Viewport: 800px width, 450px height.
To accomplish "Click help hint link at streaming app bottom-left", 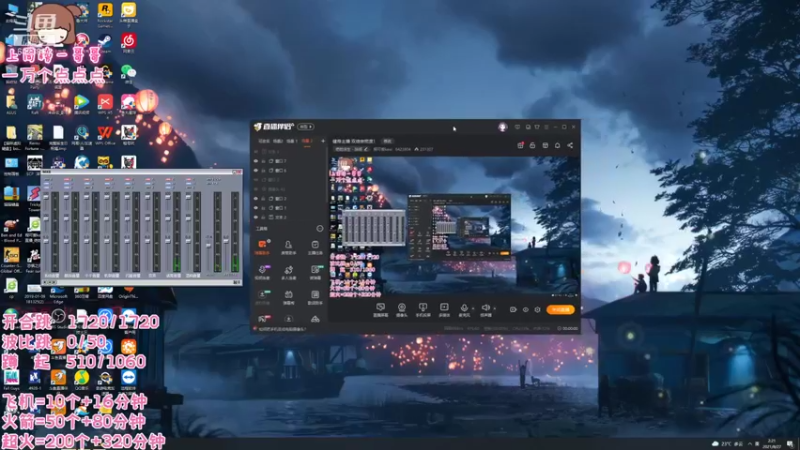I will (282, 329).
